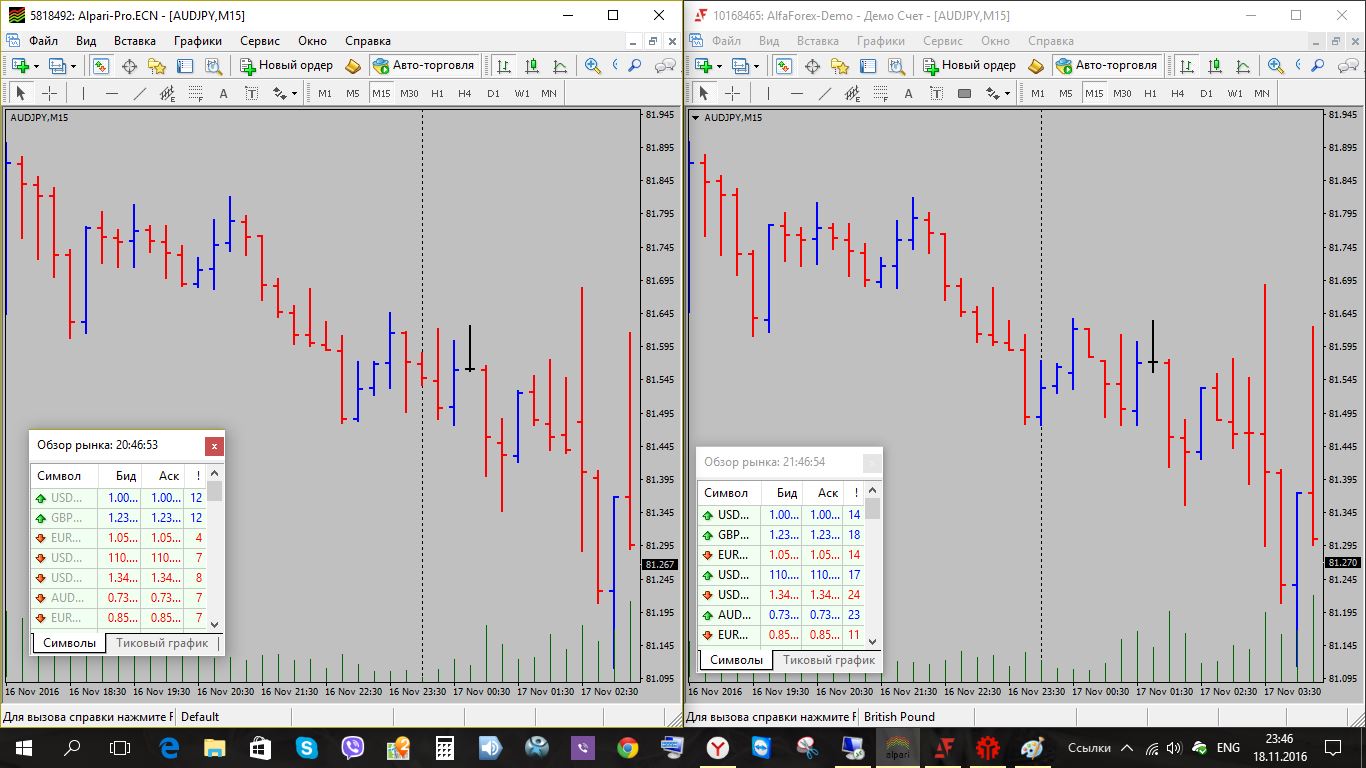
Task: Switch to Тиковый график tab in AlfaForex
Action: tap(829, 660)
